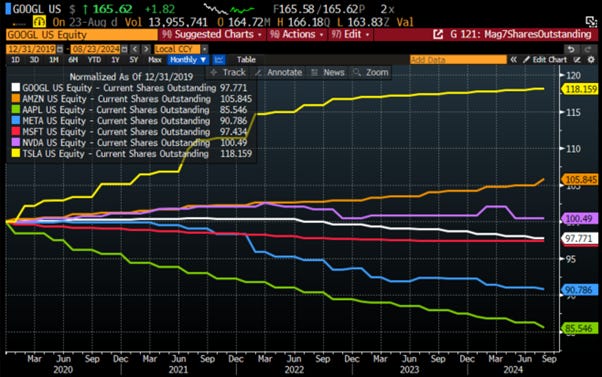The image size is (602, 377).
Task: Click the yellow 118.159 TSLA axis label
Action: coord(581,89)
